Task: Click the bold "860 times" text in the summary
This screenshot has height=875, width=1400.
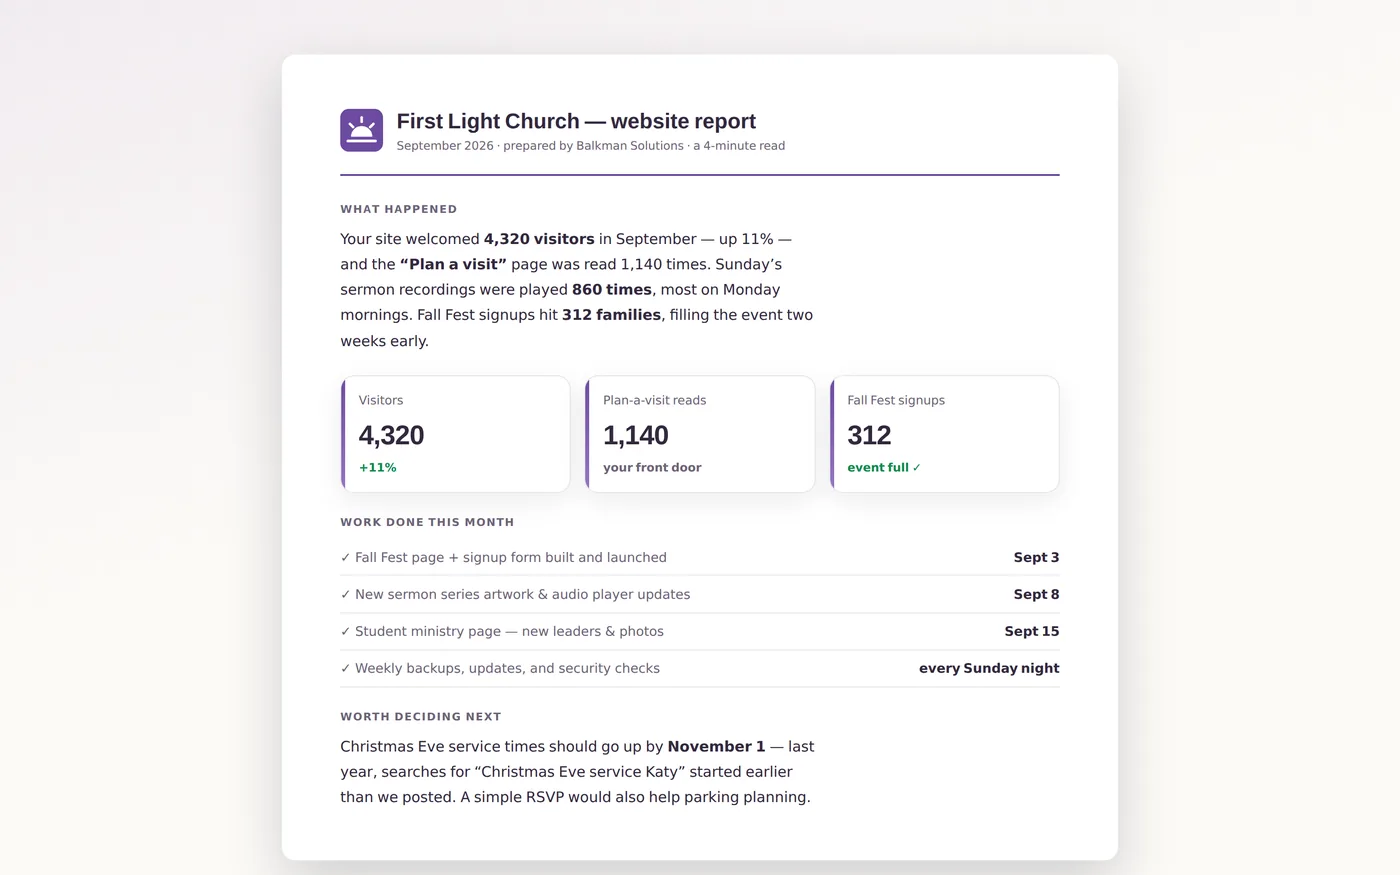Action: click(612, 289)
